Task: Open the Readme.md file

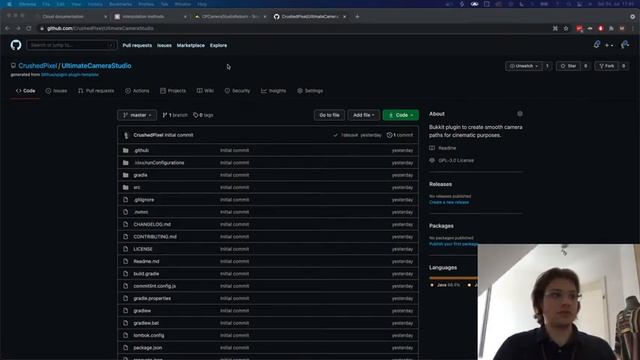Action: (147, 261)
